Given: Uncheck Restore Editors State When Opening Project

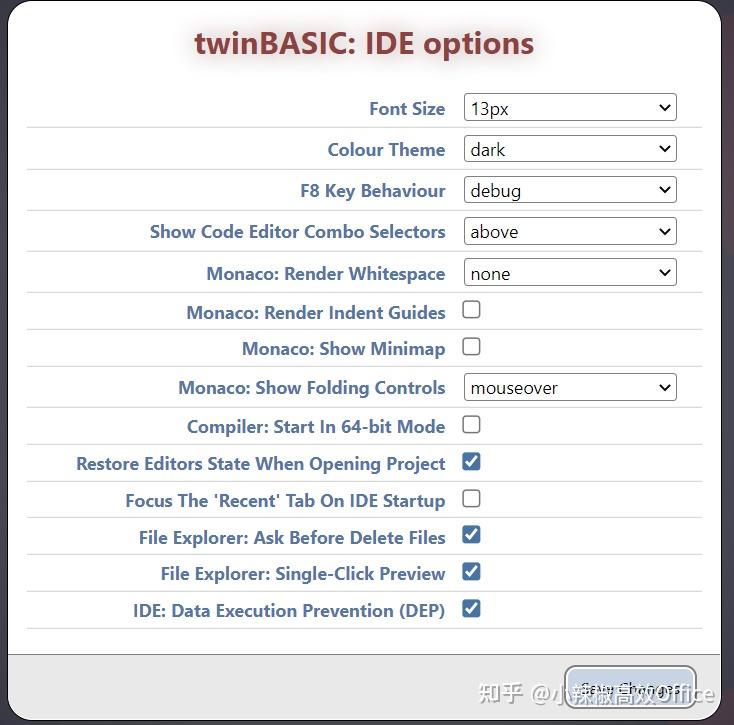Looking at the screenshot, I should (x=471, y=462).
